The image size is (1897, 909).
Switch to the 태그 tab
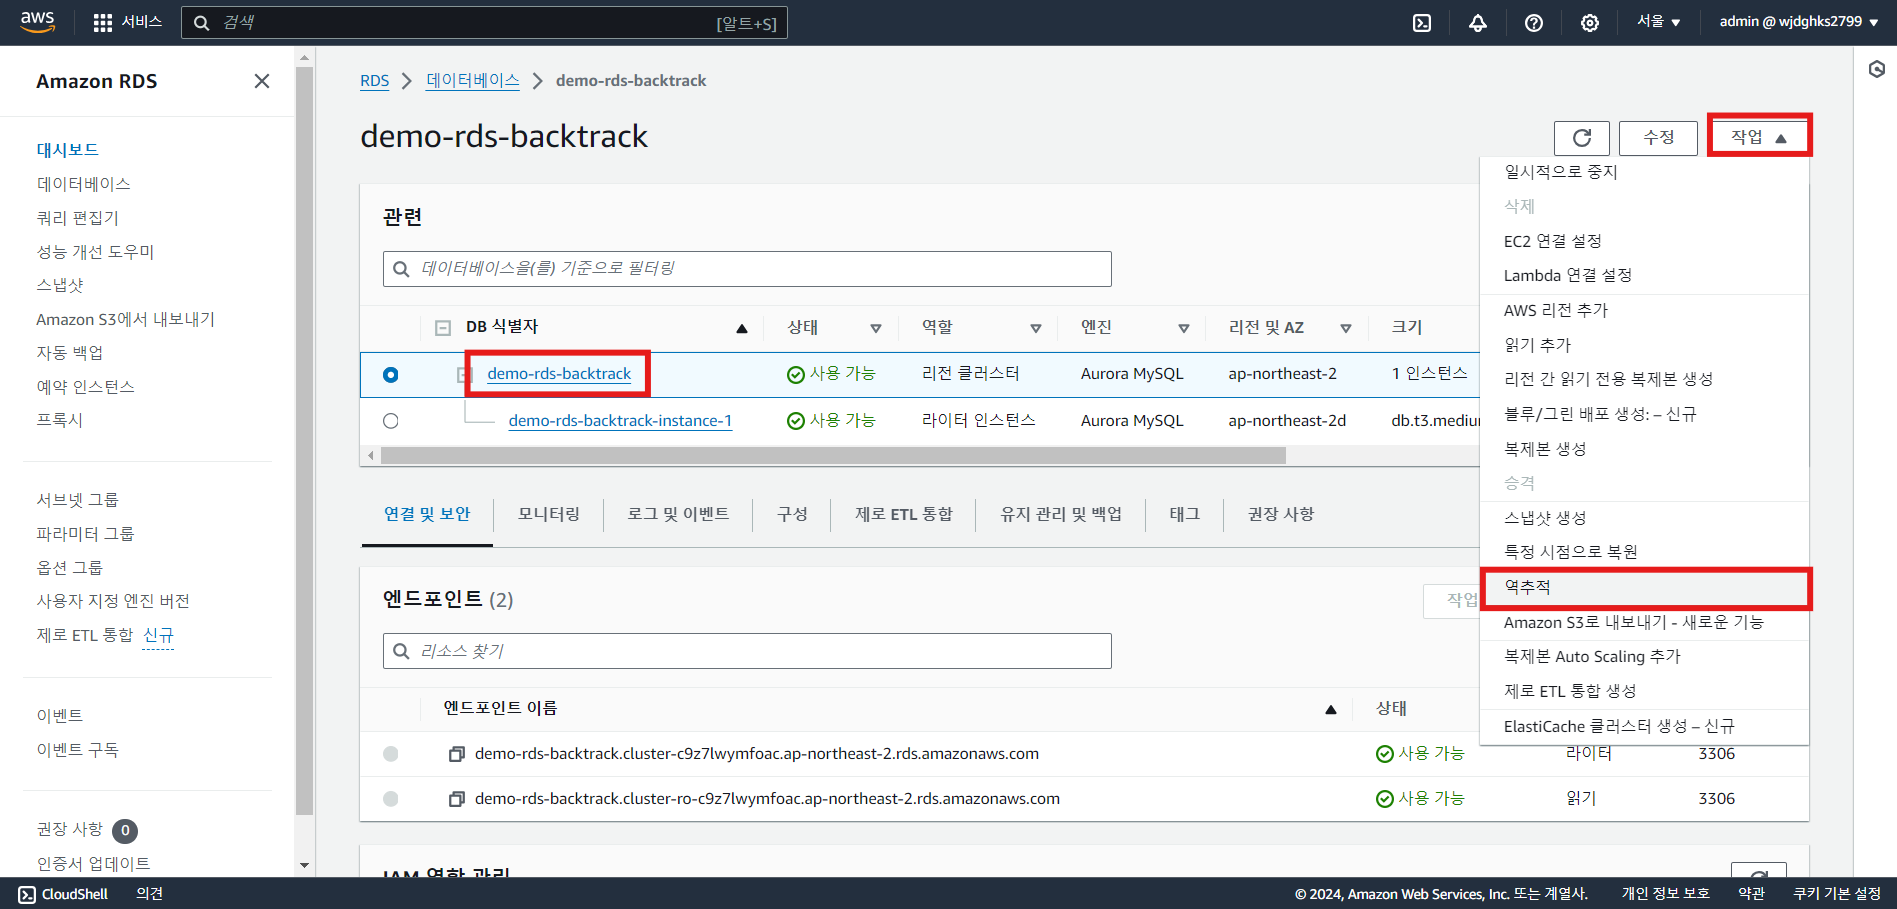tap(1184, 514)
